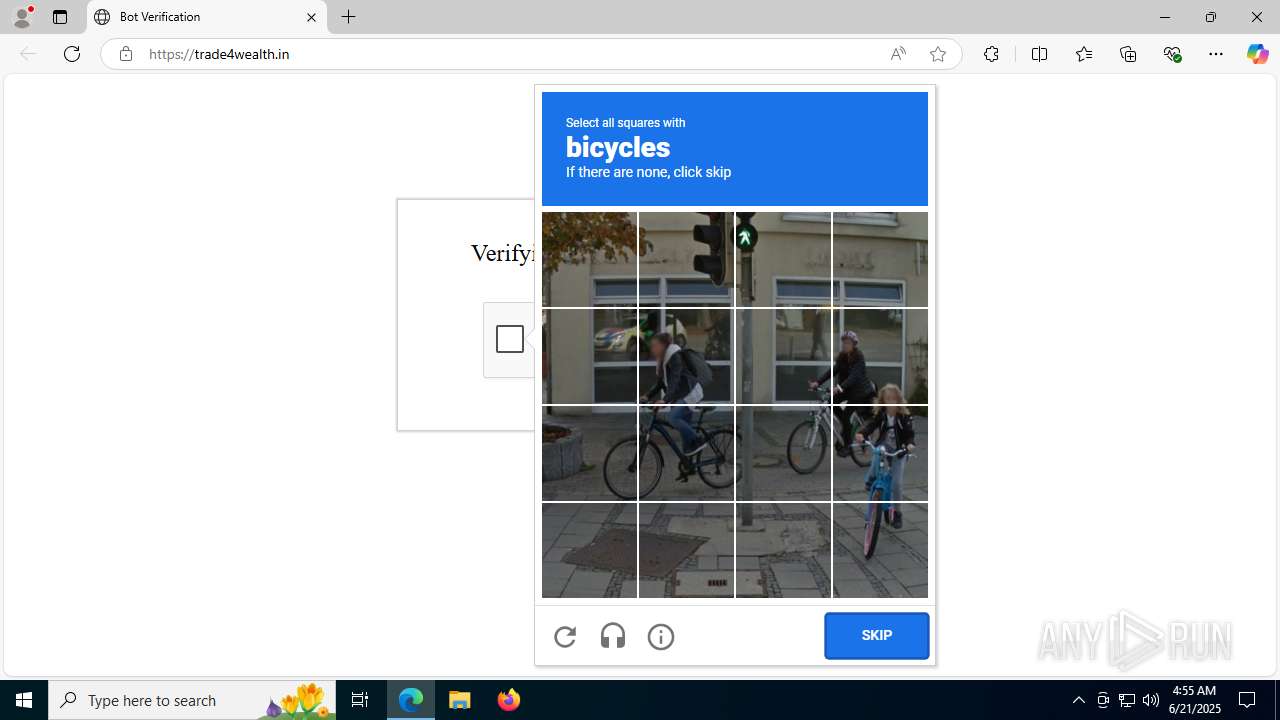
Task: Refresh the captcha challenge
Action: point(565,636)
